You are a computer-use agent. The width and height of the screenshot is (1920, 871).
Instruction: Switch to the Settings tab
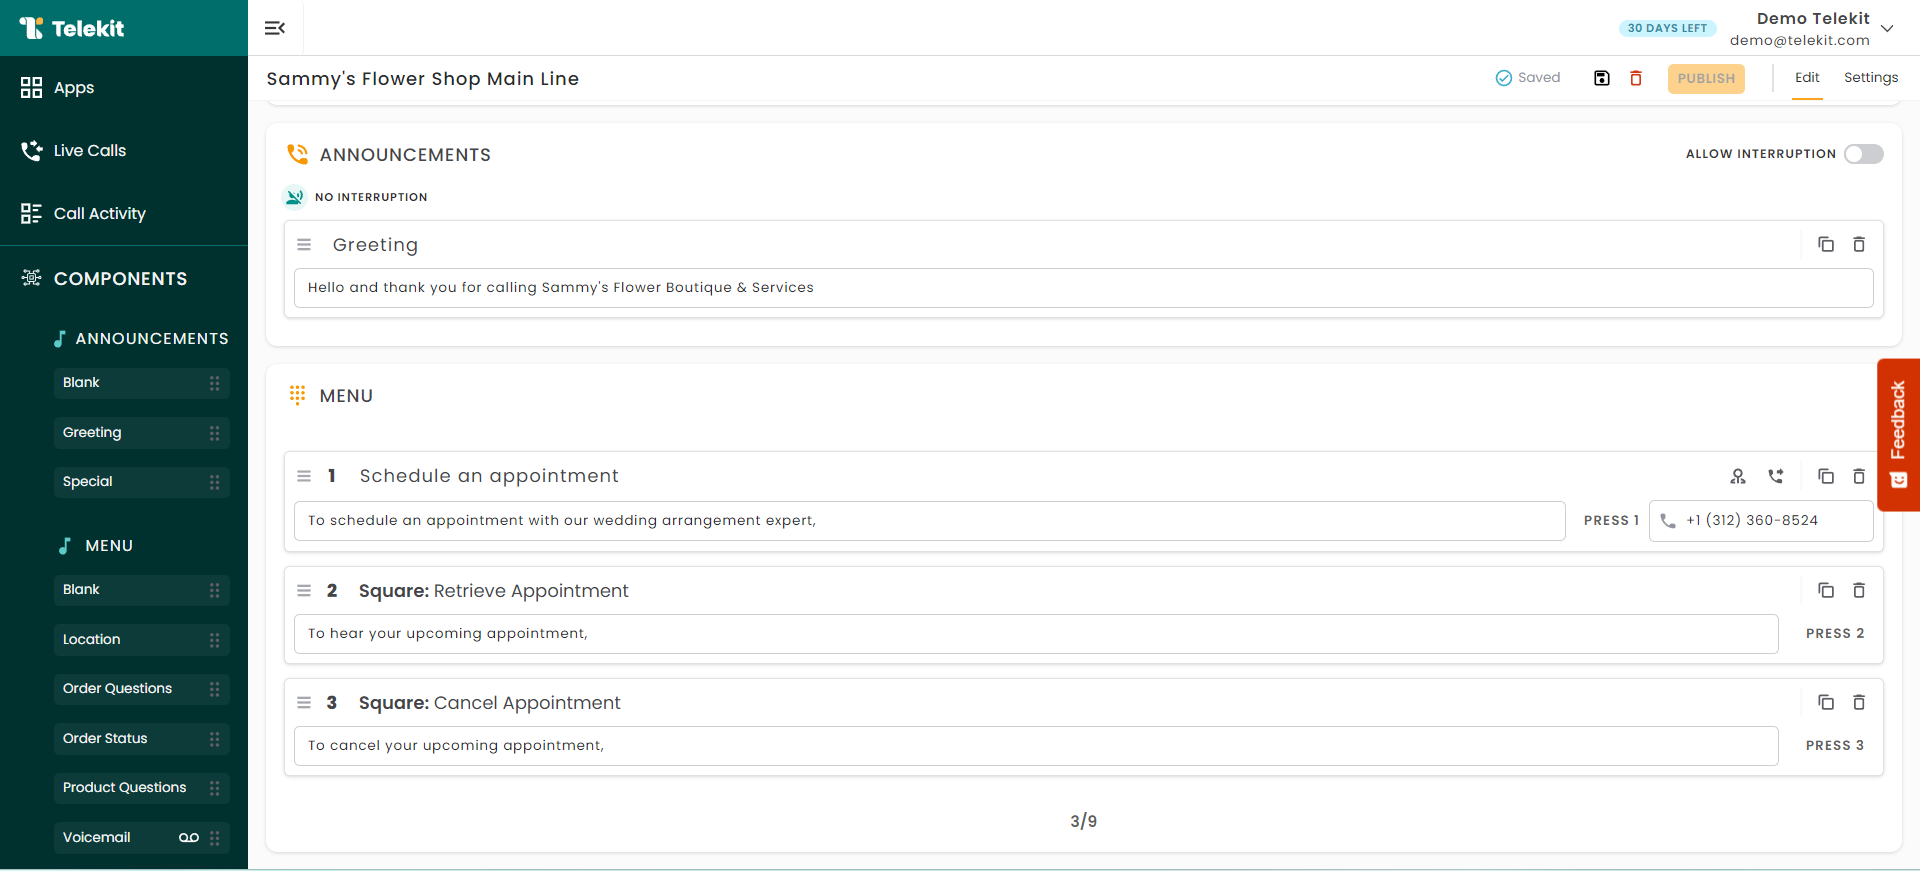1871,78
